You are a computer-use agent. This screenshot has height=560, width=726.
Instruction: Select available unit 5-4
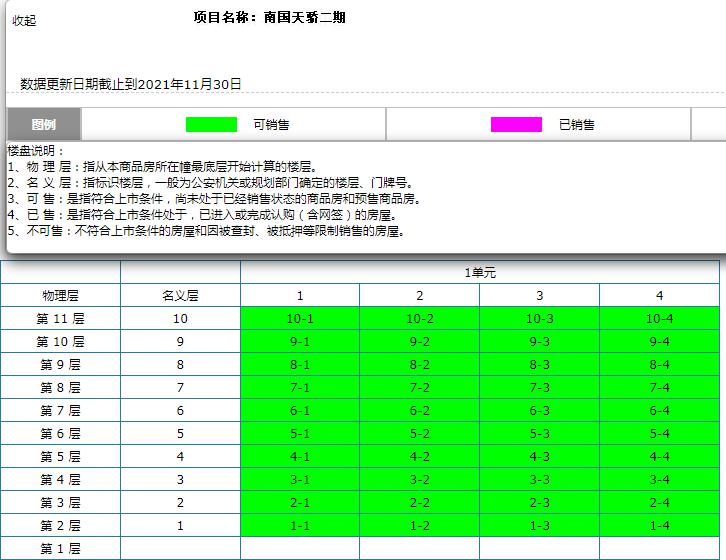point(659,434)
